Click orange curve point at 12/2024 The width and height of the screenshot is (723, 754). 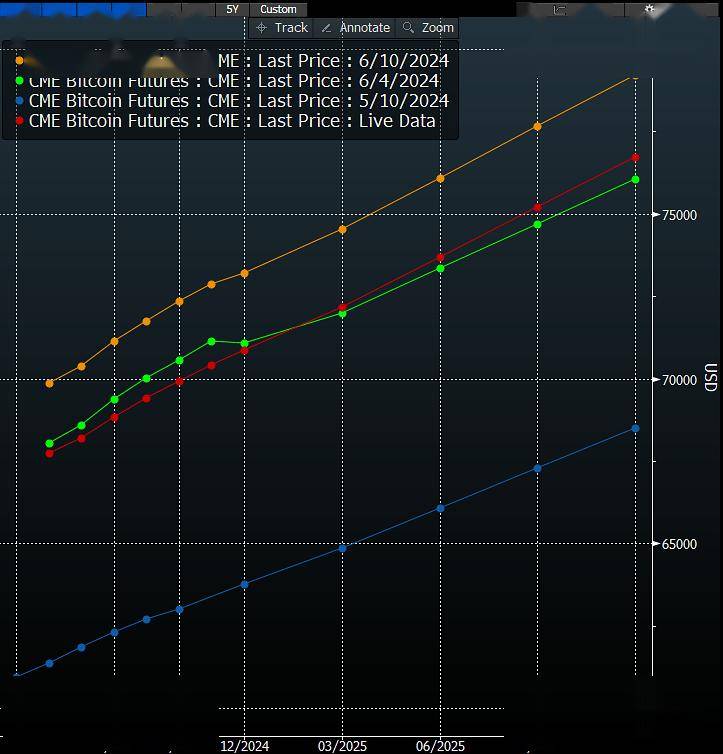[x=244, y=273]
